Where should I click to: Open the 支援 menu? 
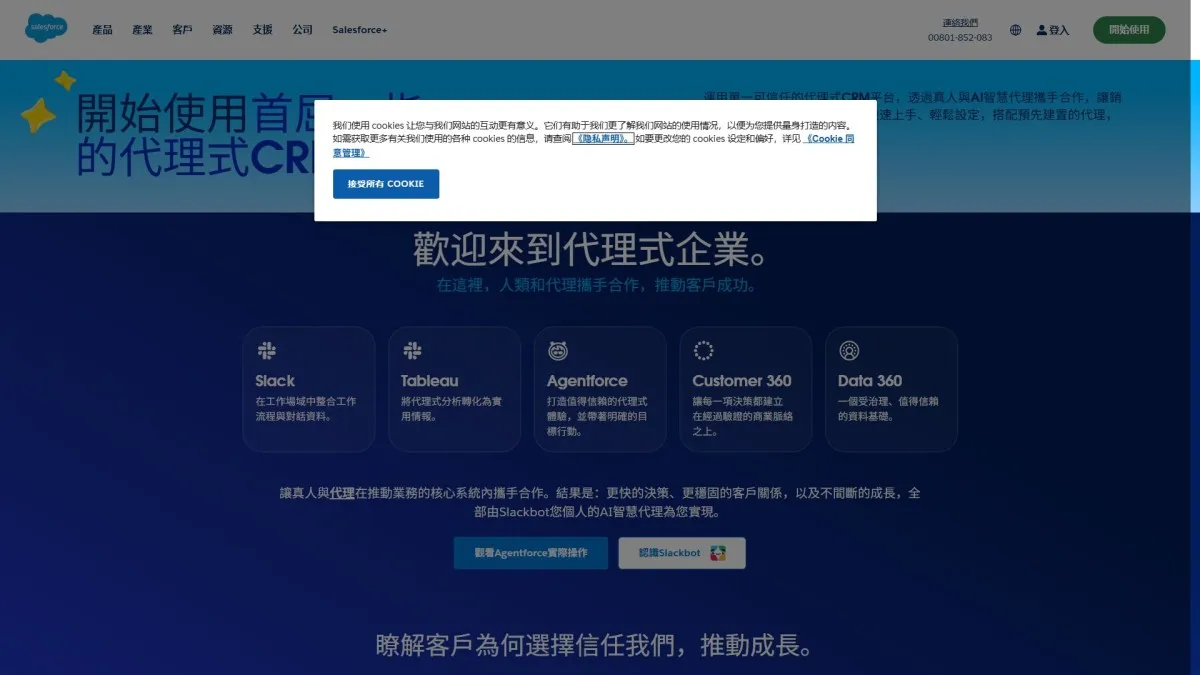262,30
